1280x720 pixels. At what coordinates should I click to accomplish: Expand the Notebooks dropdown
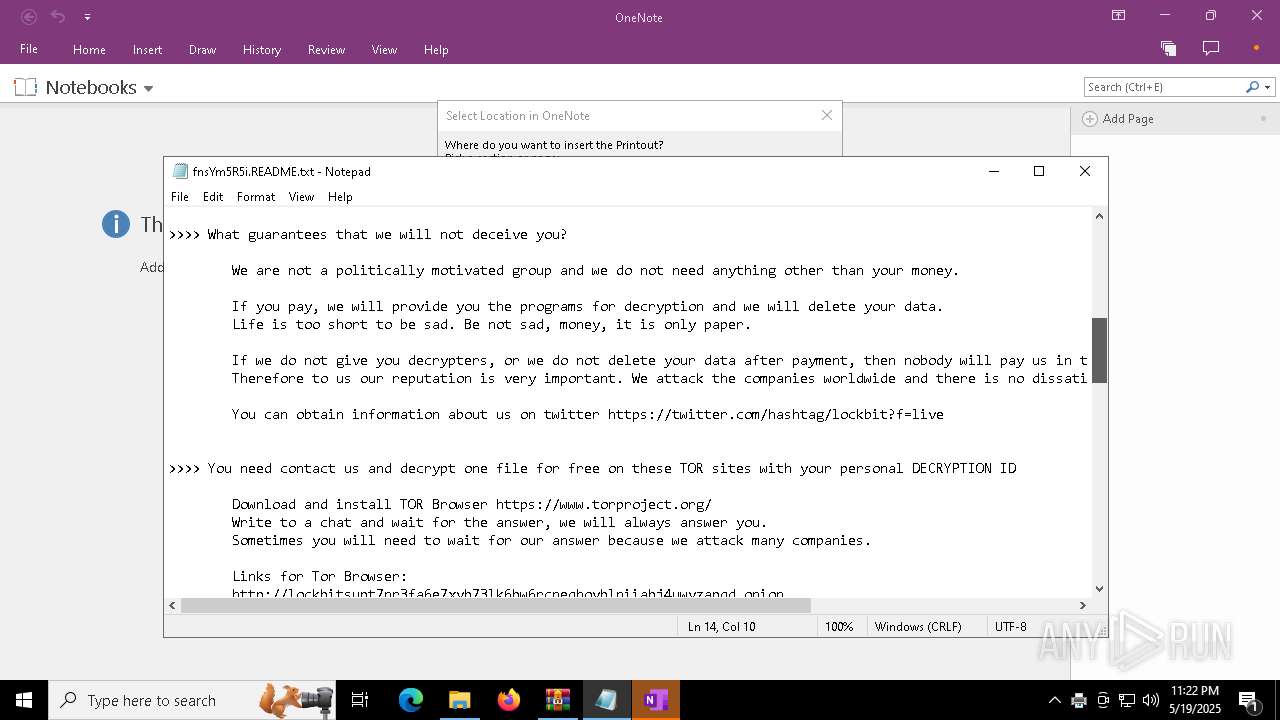pyautogui.click(x=149, y=88)
